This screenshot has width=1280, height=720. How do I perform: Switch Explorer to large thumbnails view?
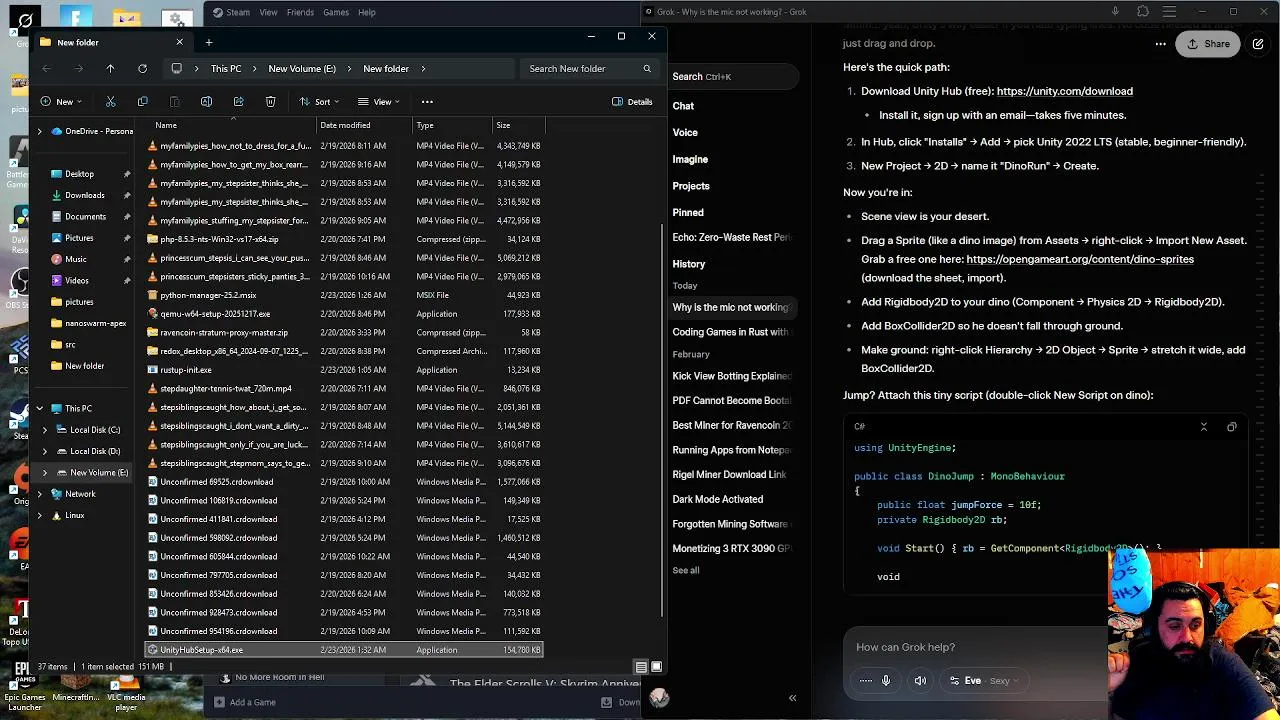click(656, 667)
